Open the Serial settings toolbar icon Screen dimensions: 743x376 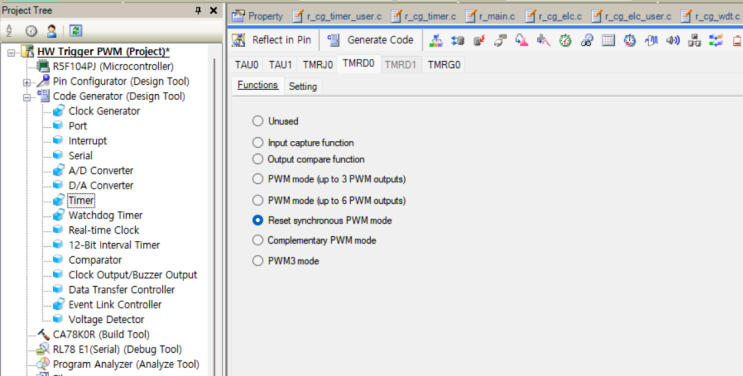[x=500, y=41]
